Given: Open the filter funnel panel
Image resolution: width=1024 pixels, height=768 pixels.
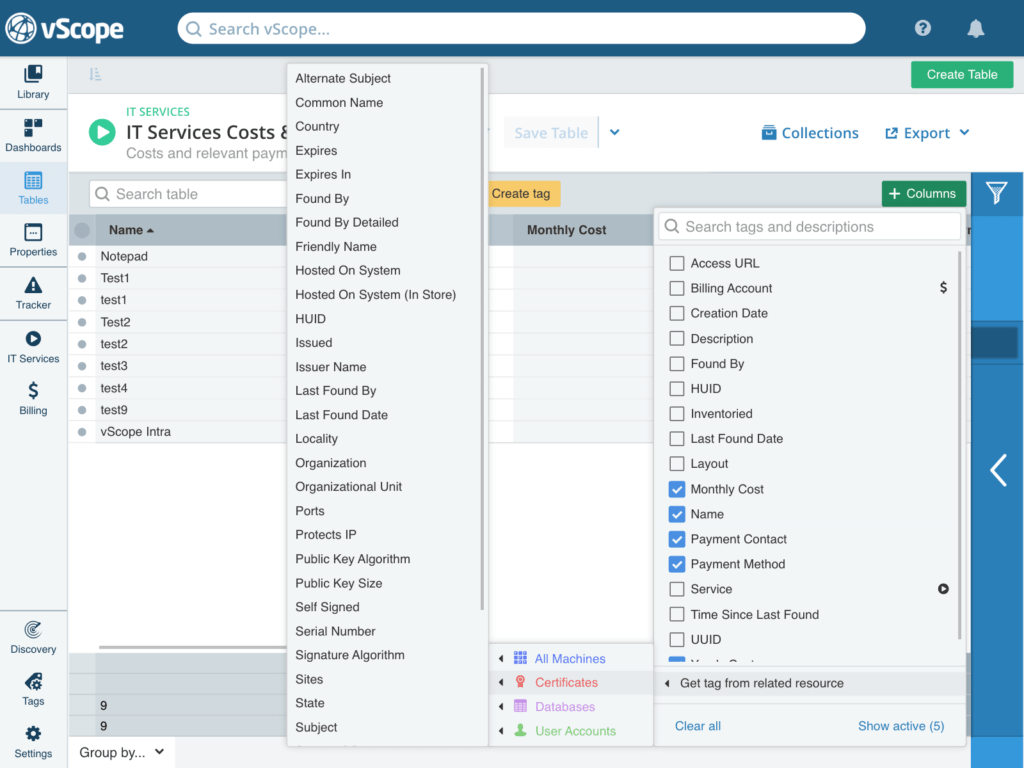Looking at the screenshot, I should tap(997, 193).
